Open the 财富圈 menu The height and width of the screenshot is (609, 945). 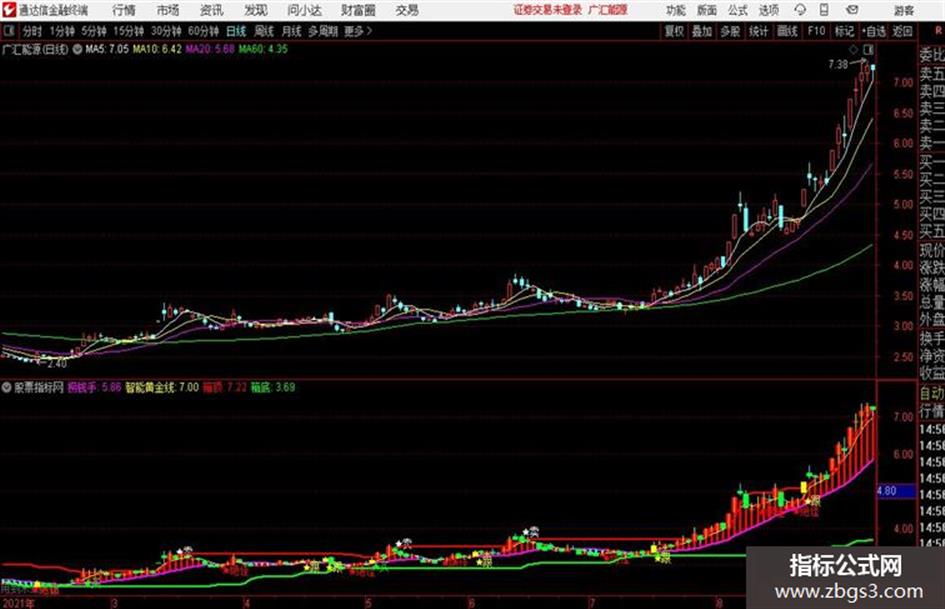[x=358, y=10]
